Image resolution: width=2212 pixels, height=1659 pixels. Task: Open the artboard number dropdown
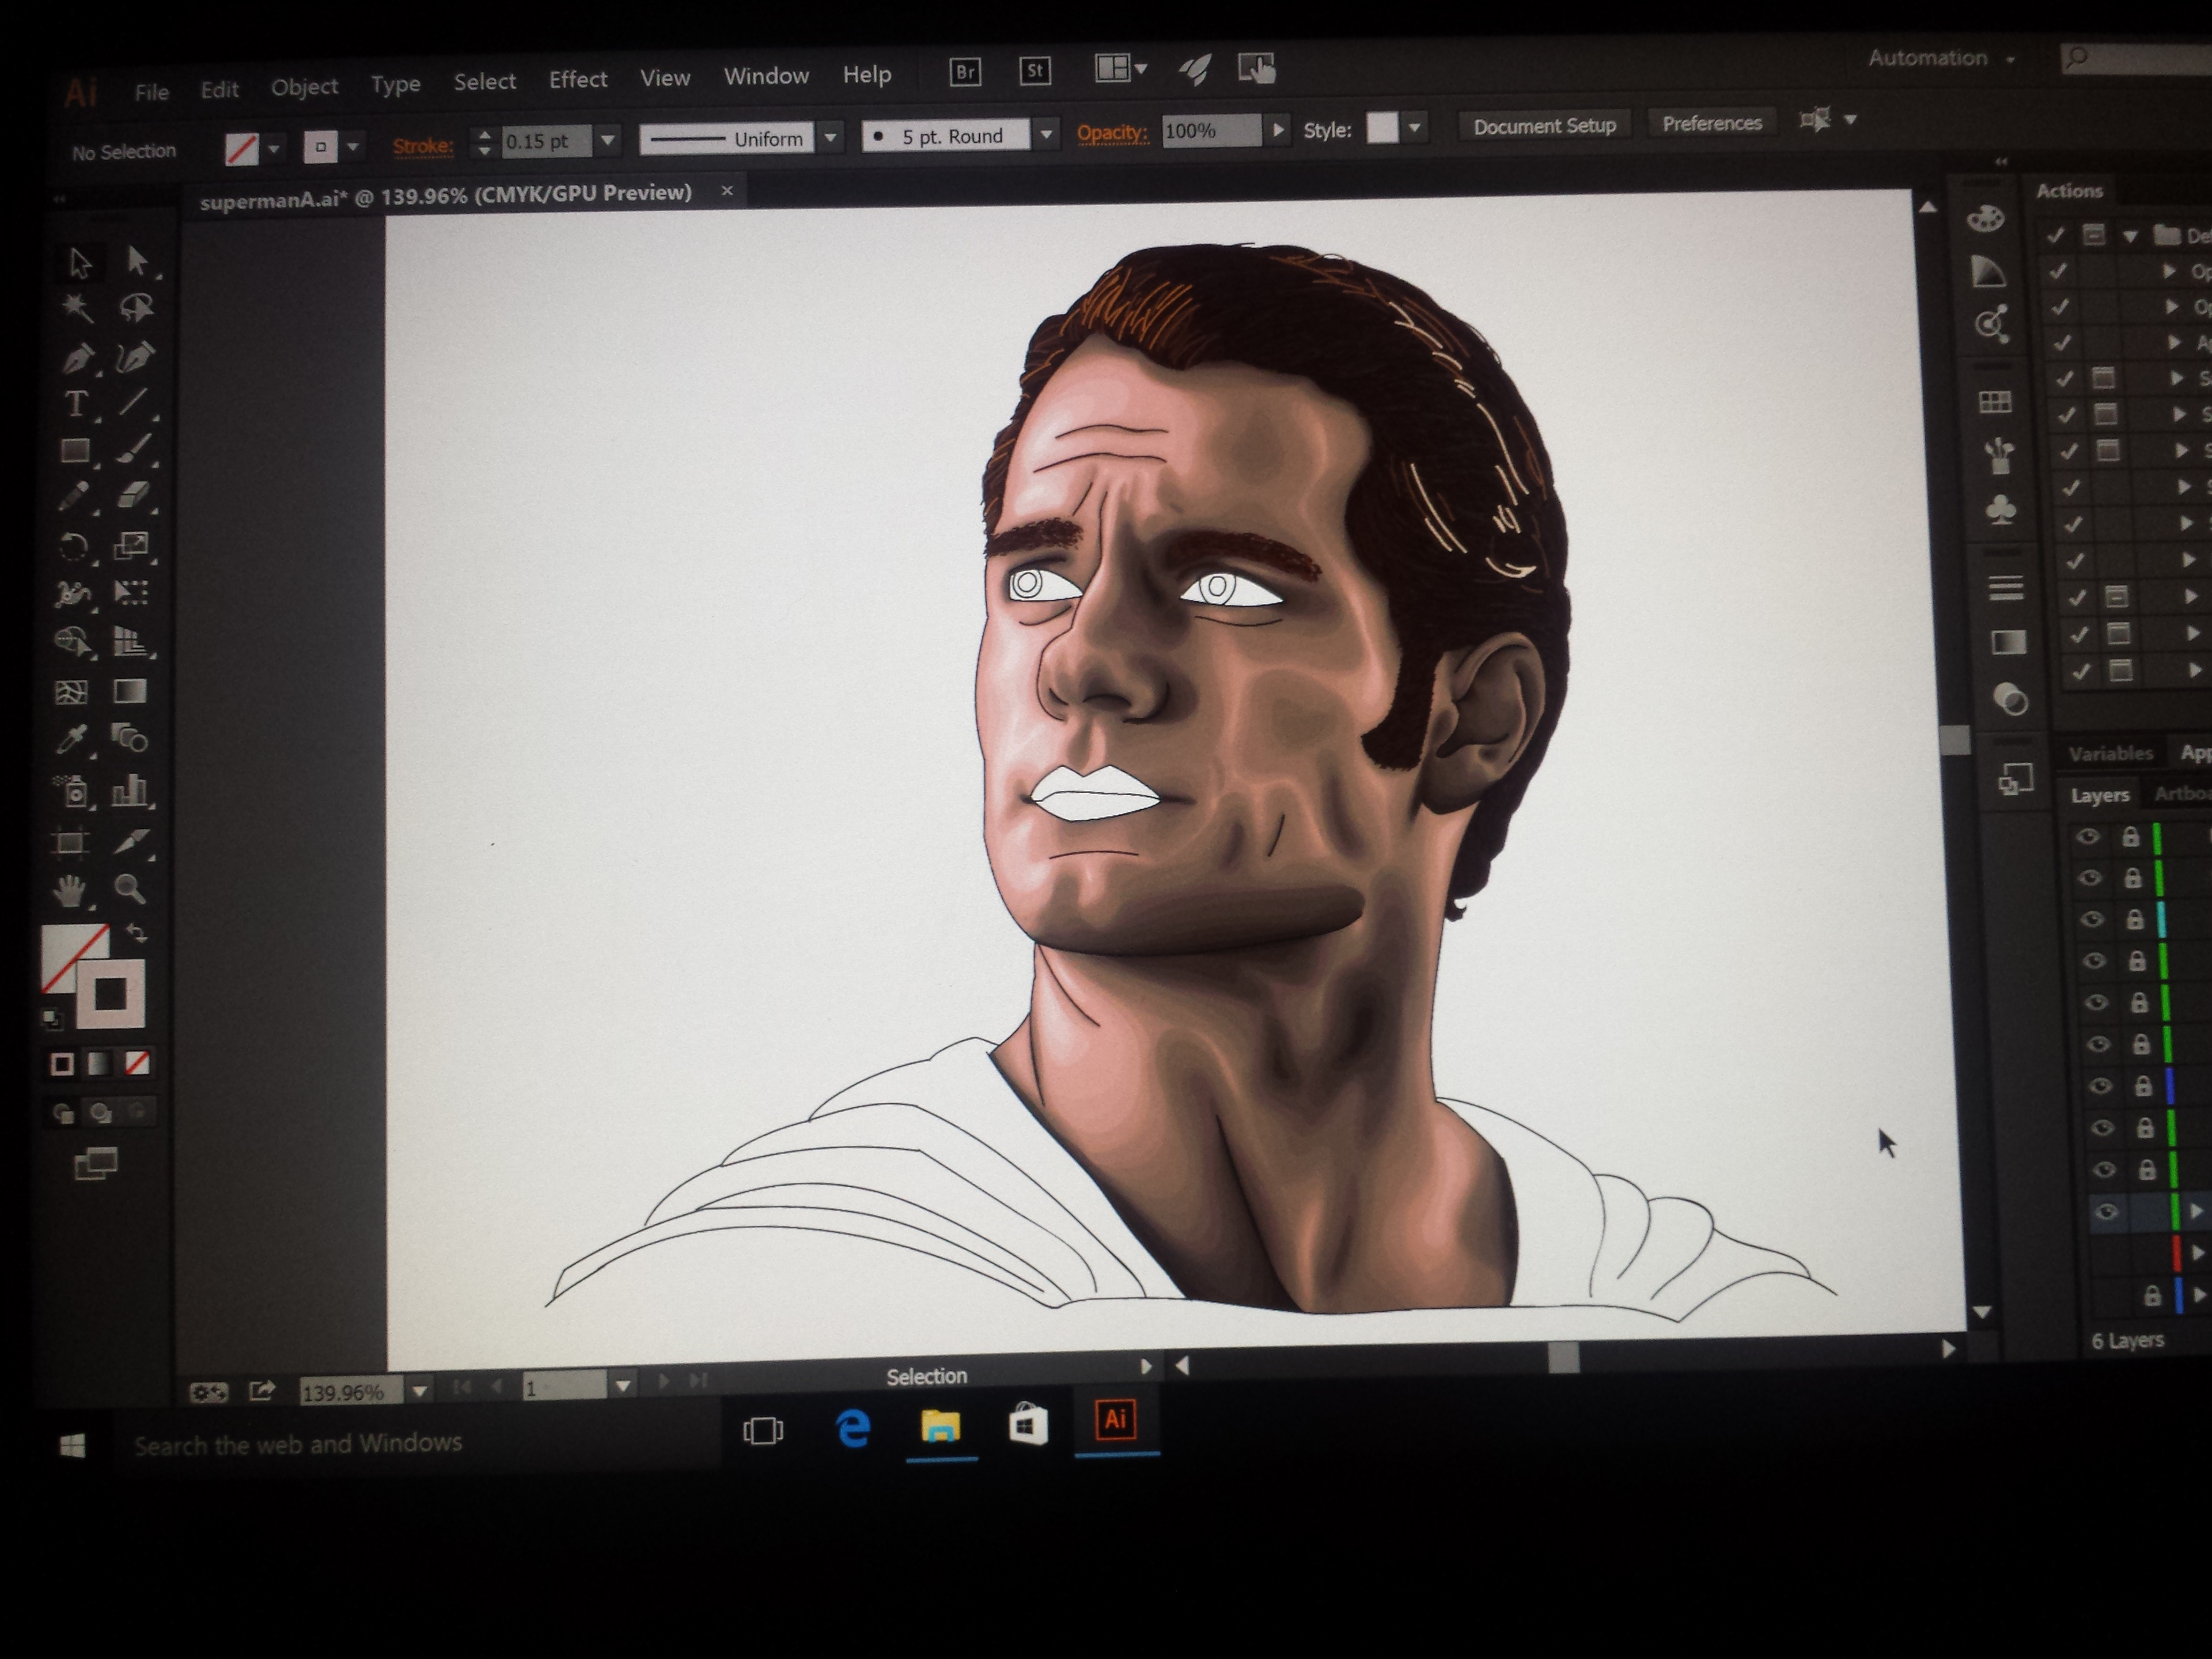622,1386
